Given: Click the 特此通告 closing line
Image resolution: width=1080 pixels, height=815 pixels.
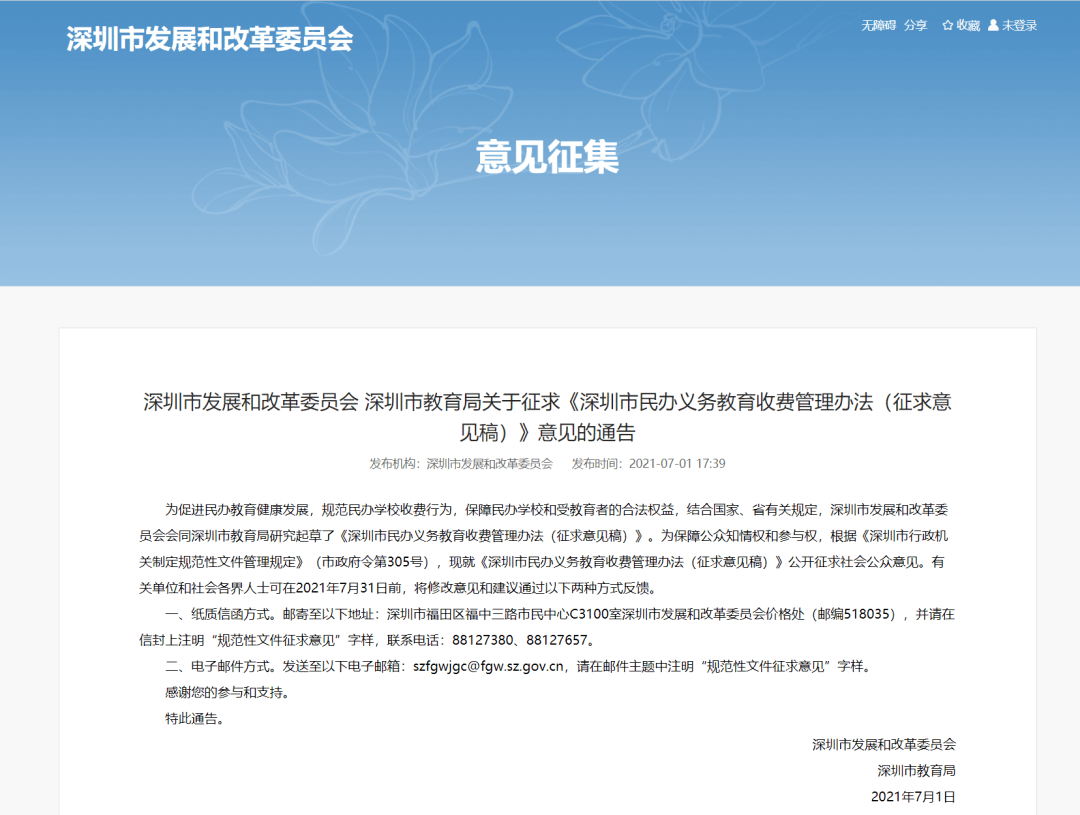Looking at the screenshot, I should coord(193,718).
